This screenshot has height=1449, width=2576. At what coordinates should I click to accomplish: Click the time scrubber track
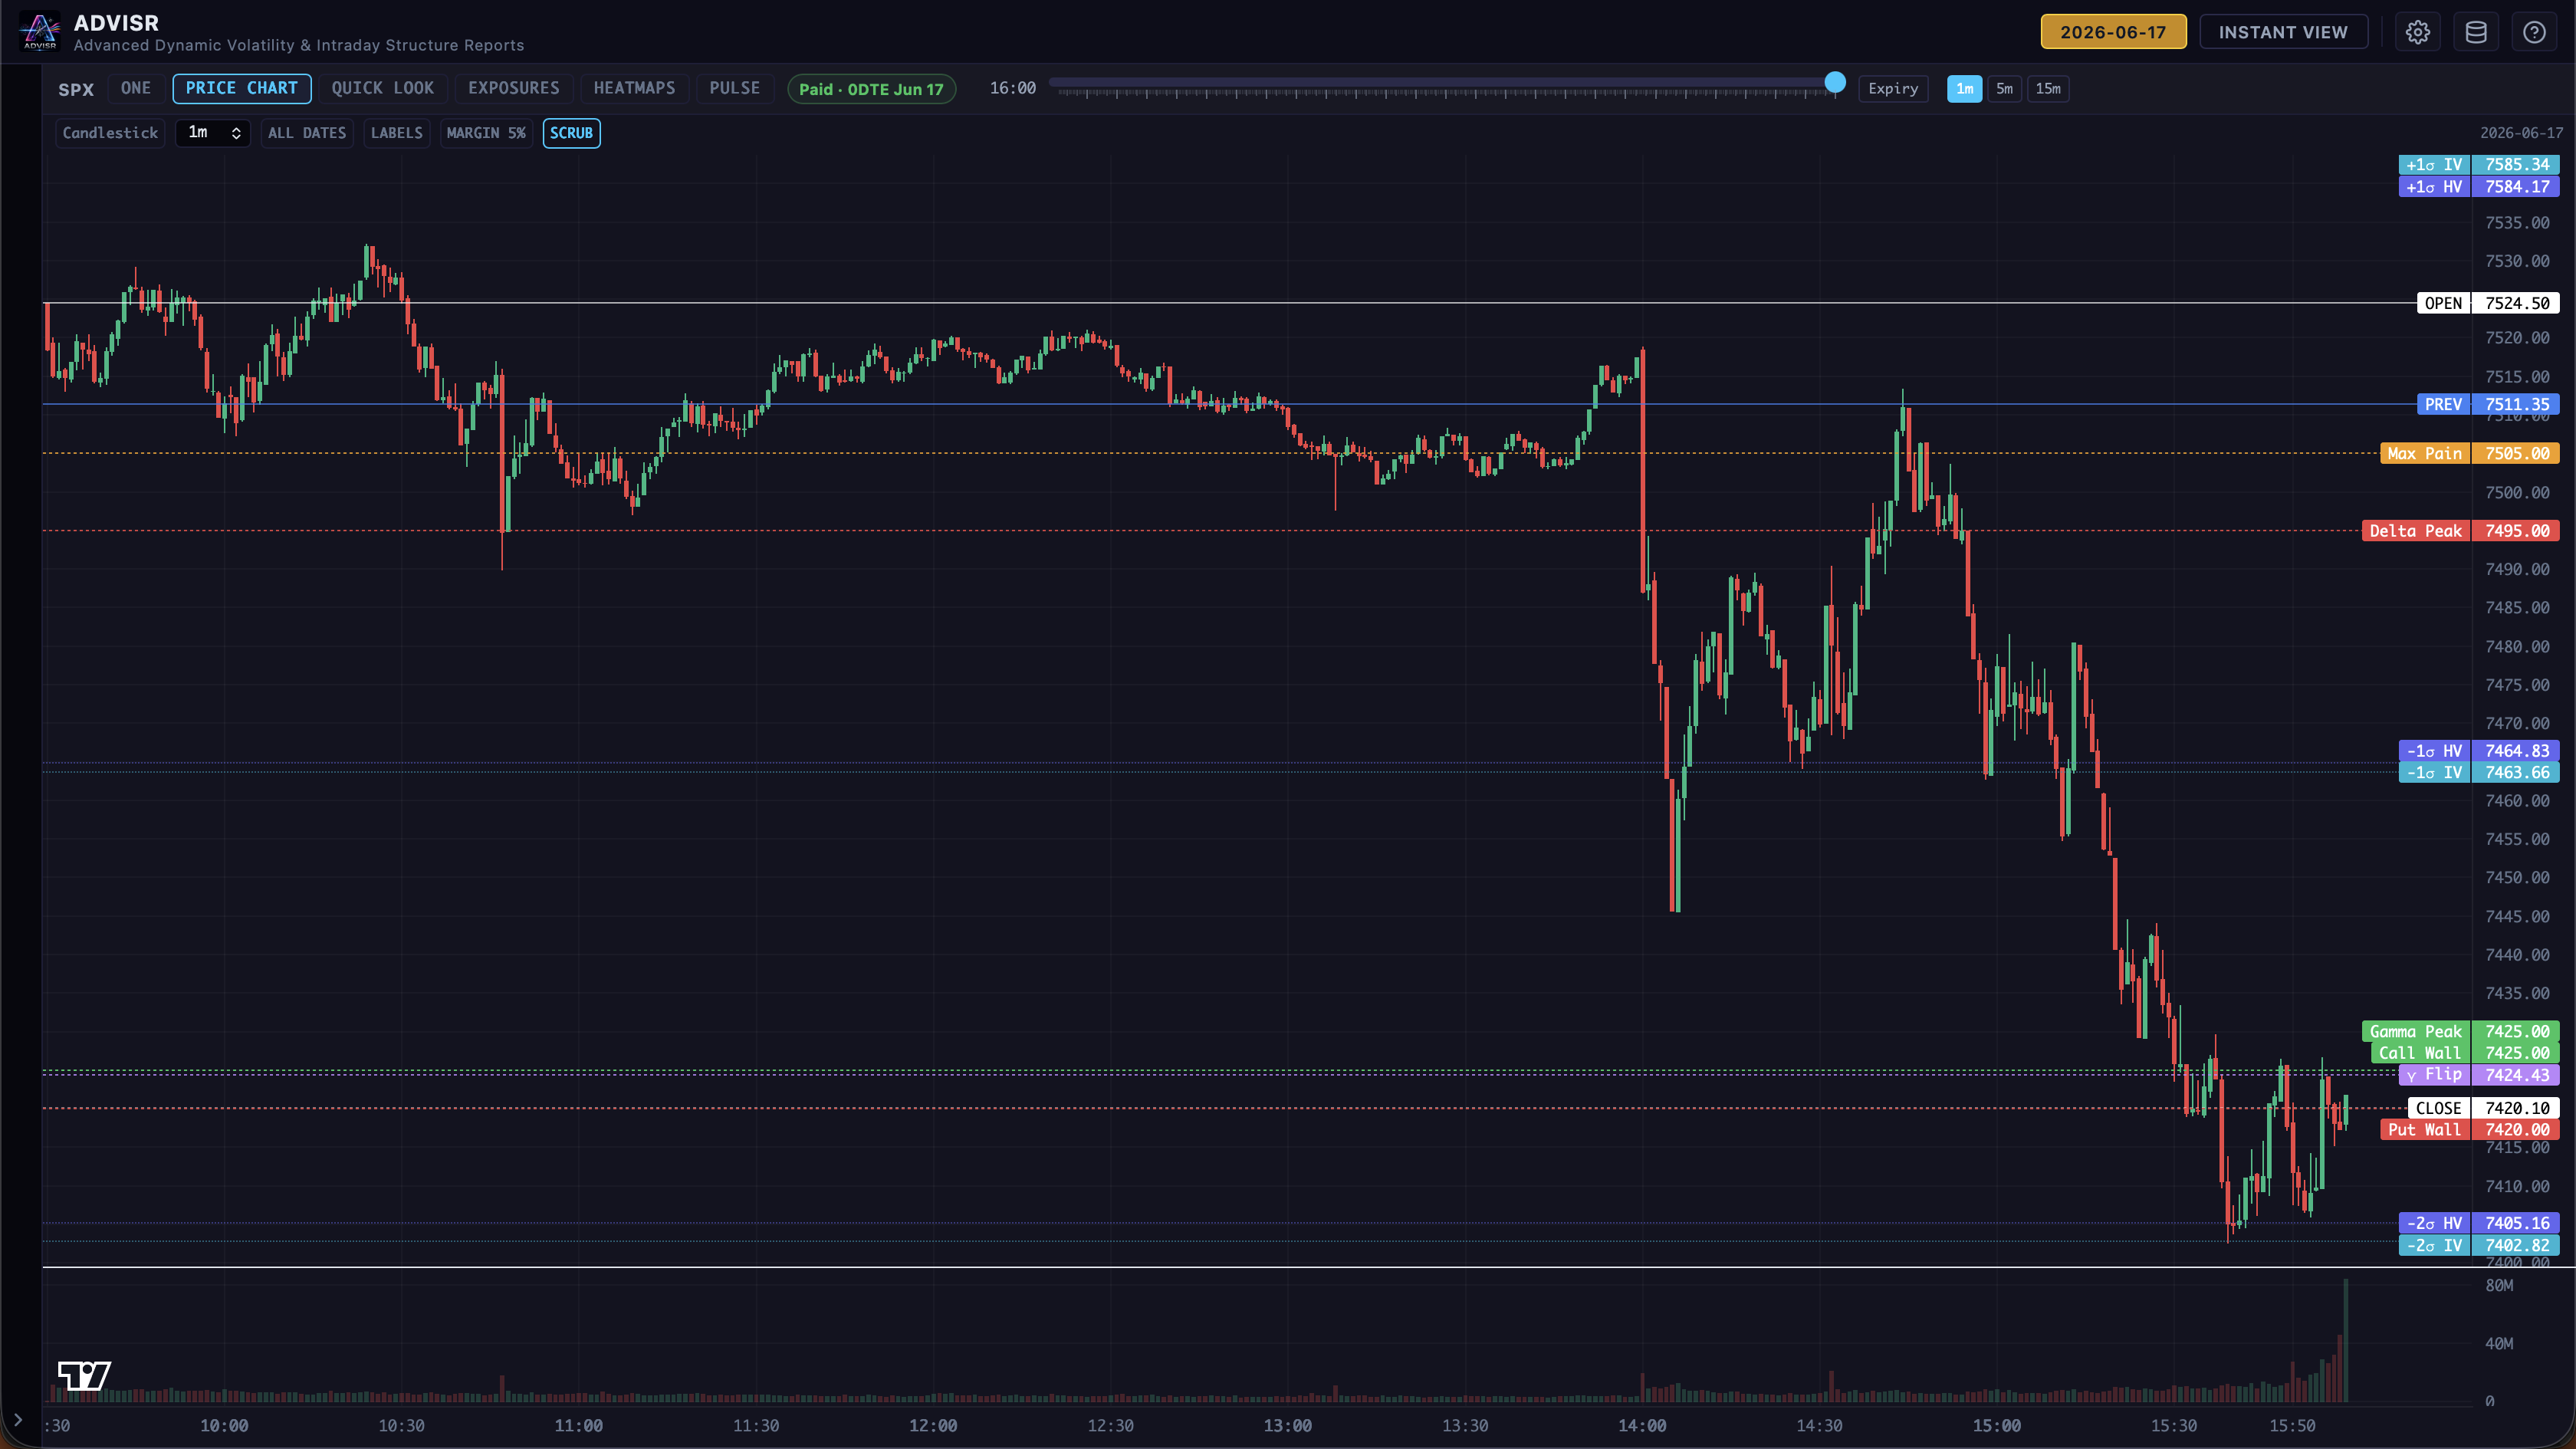[x=1441, y=82]
